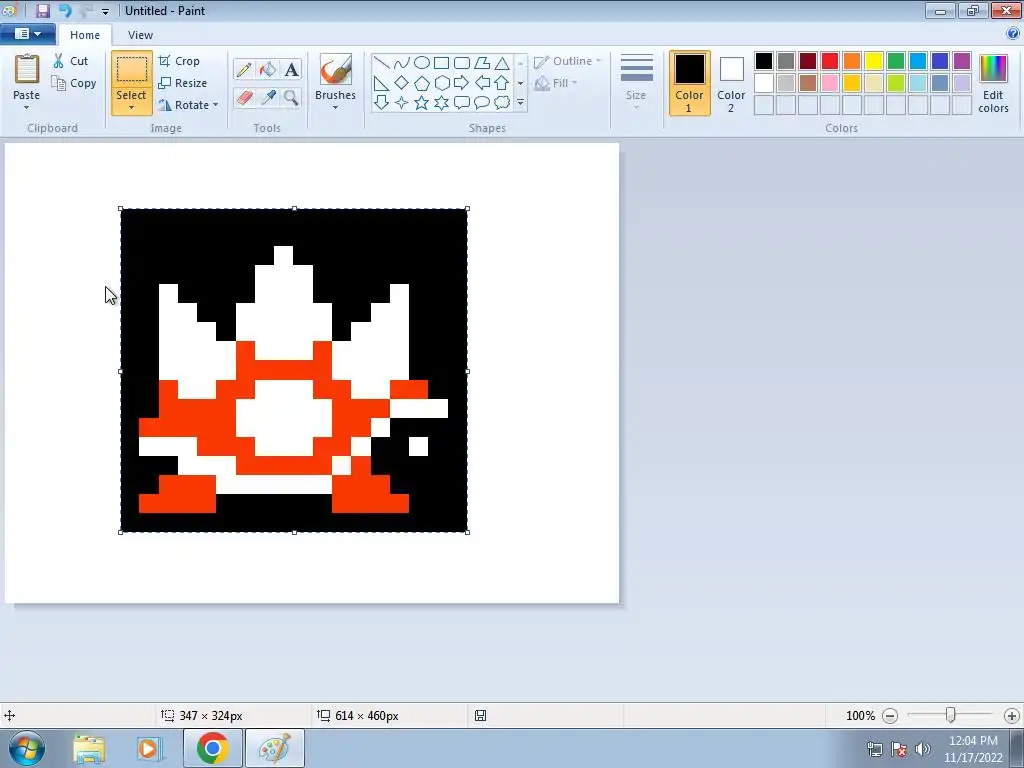This screenshot has width=1024, height=768.
Task: Choose the Five-point star shape
Action: click(422, 103)
